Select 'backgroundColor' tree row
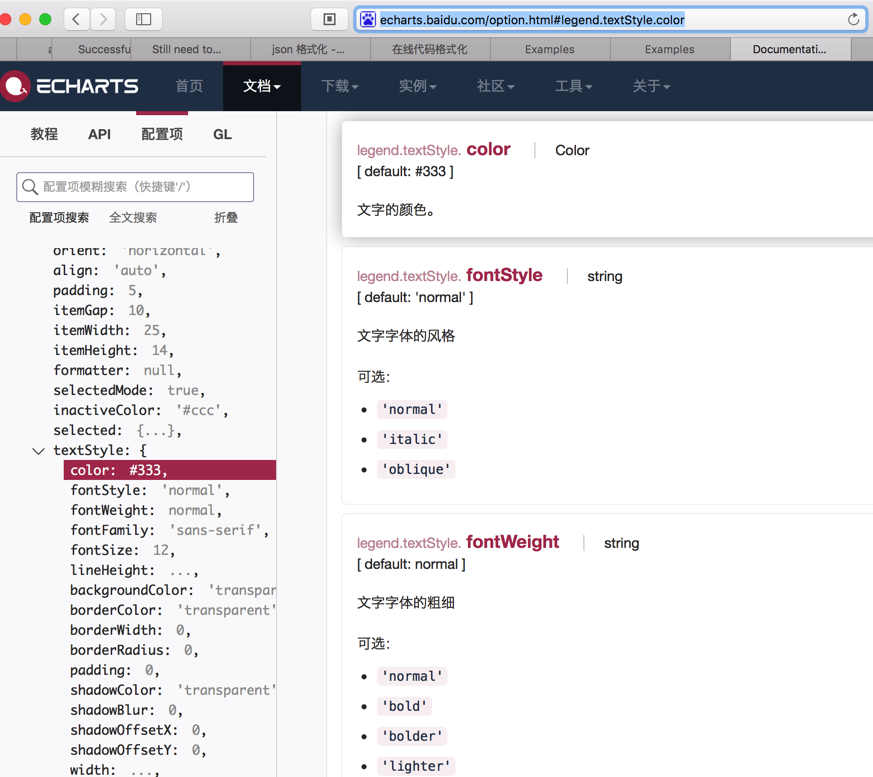Viewport: 873px width, 777px height. coord(173,591)
